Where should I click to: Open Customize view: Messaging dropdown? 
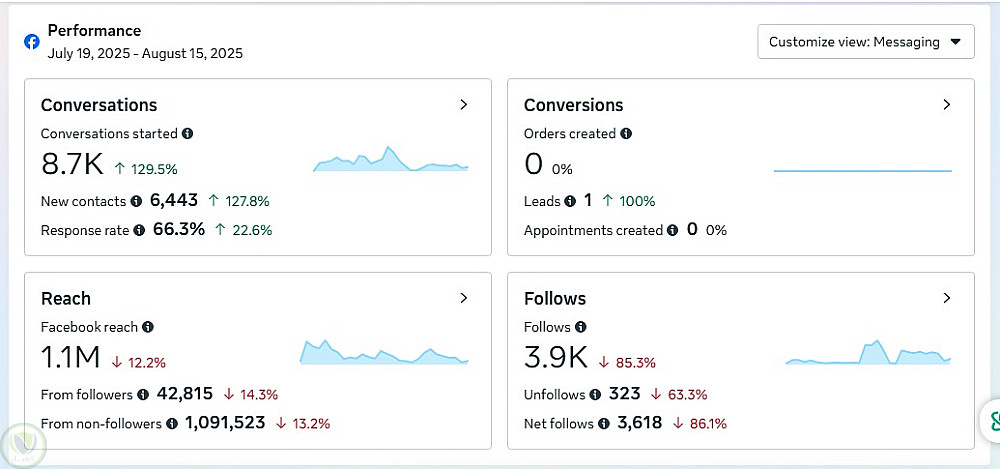click(866, 42)
